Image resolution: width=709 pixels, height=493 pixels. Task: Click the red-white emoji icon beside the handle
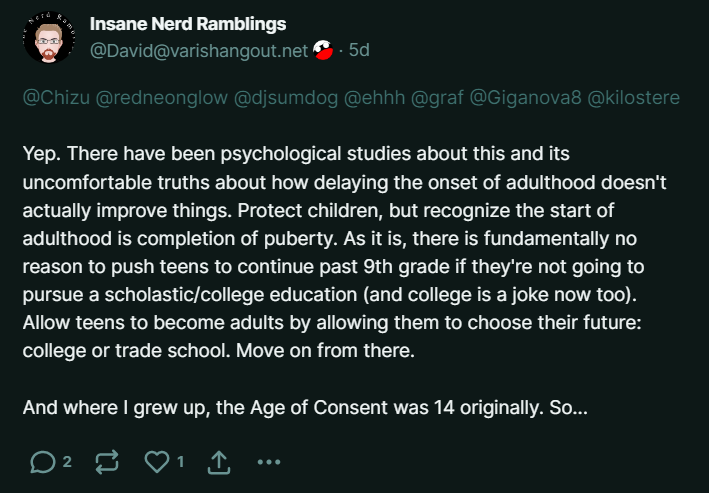pos(325,51)
